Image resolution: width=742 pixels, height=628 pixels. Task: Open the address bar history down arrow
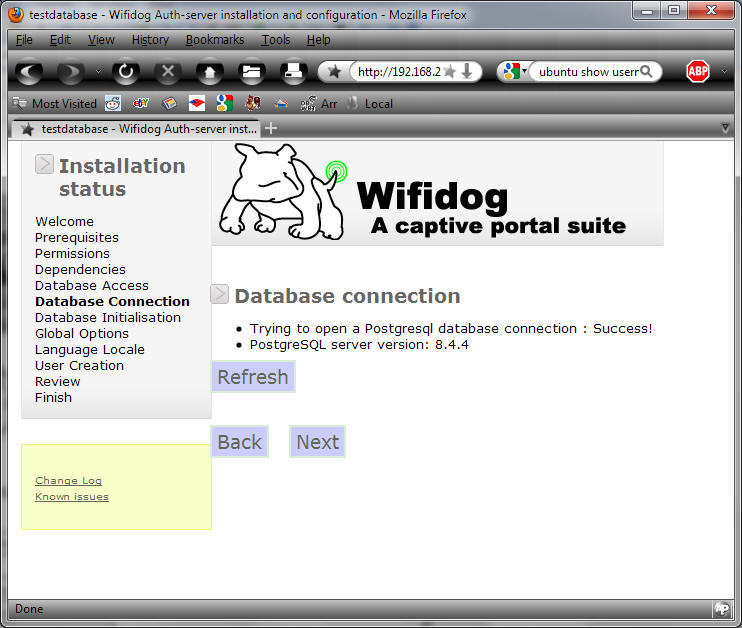(467, 72)
